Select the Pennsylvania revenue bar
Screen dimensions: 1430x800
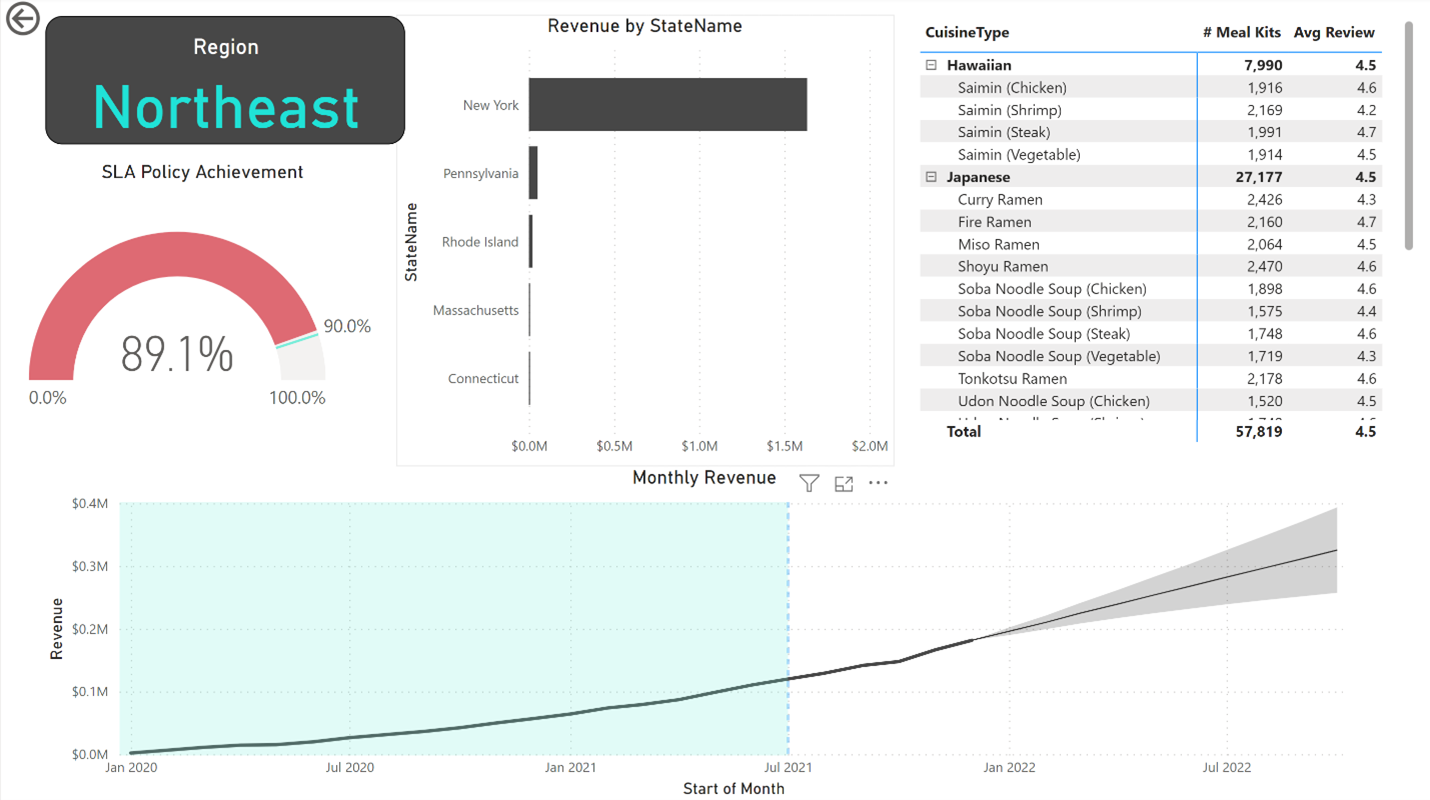point(533,173)
